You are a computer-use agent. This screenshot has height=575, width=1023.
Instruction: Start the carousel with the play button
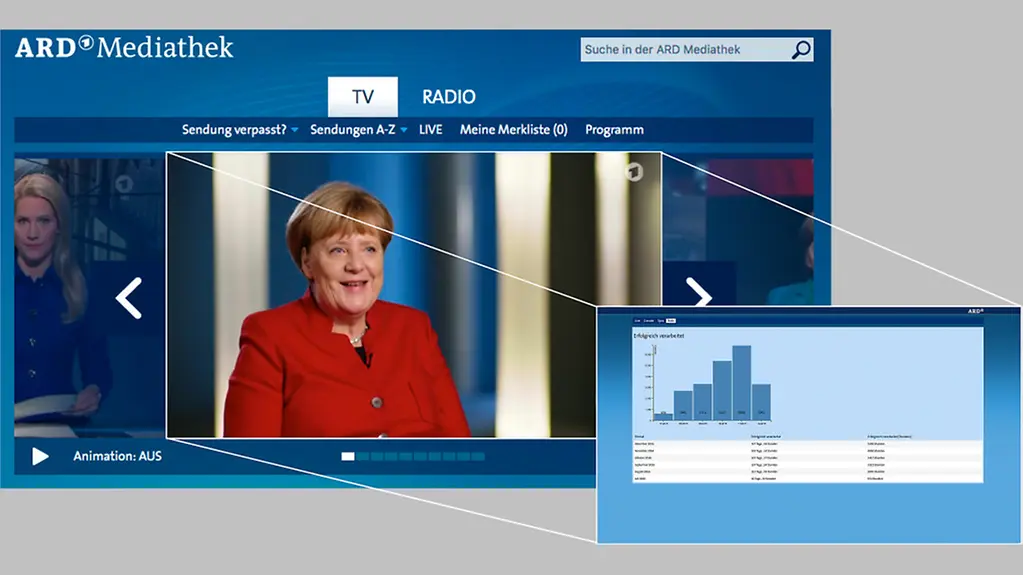[x=40, y=456]
